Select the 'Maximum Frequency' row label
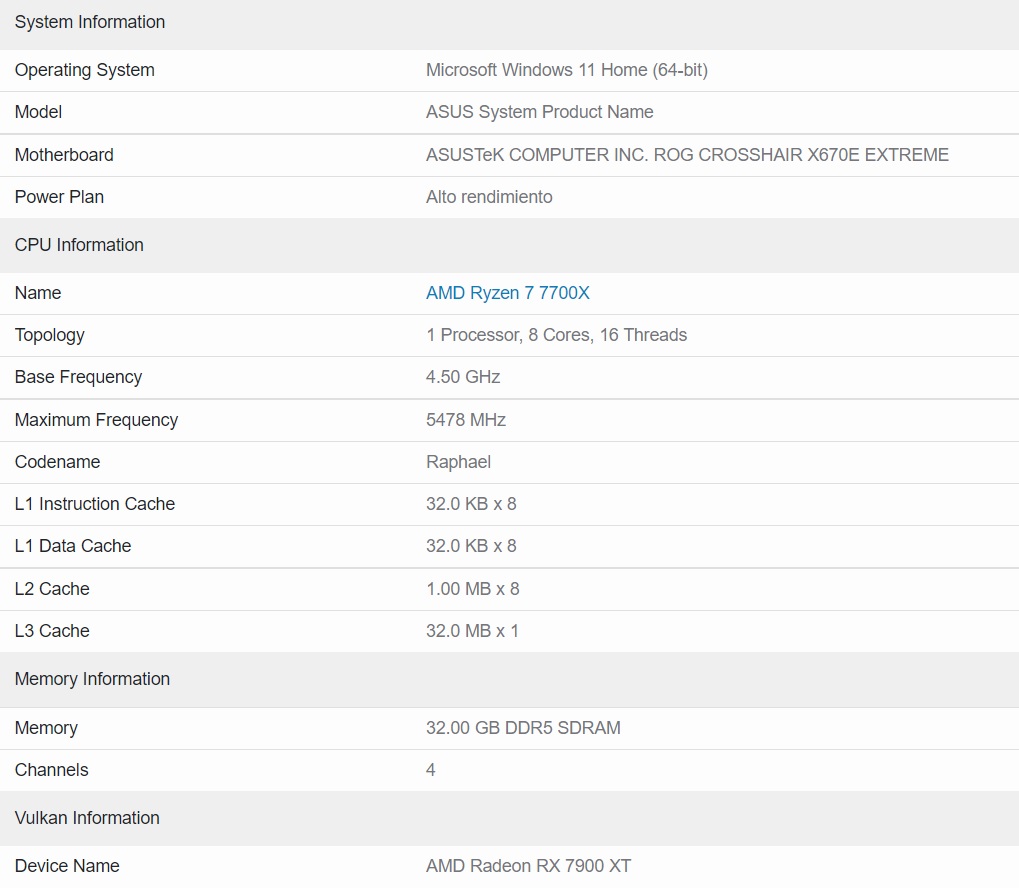 [96, 420]
